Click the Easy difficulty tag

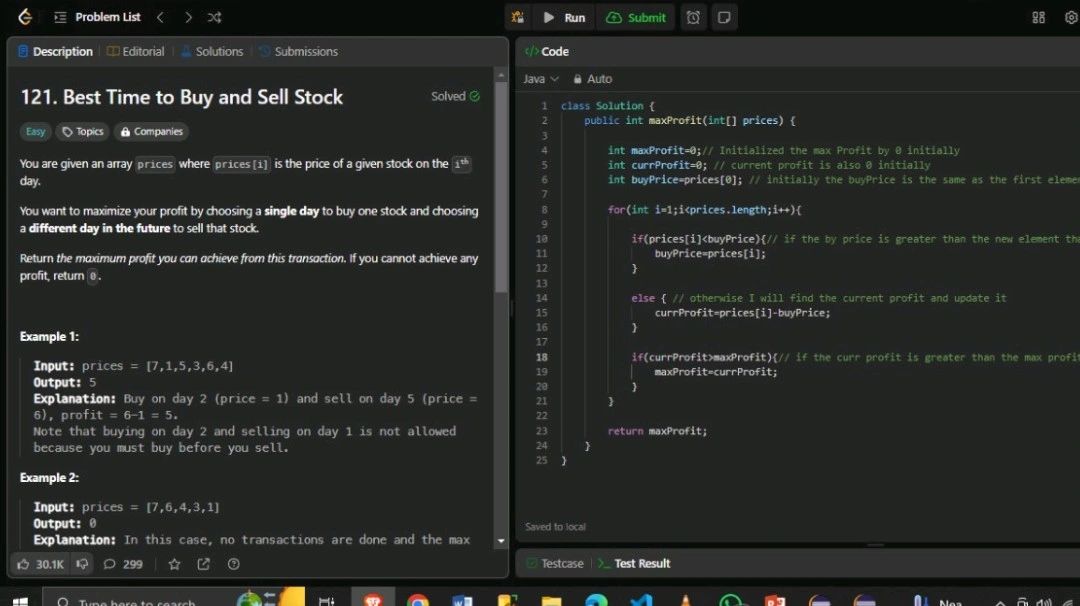coord(35,132)
